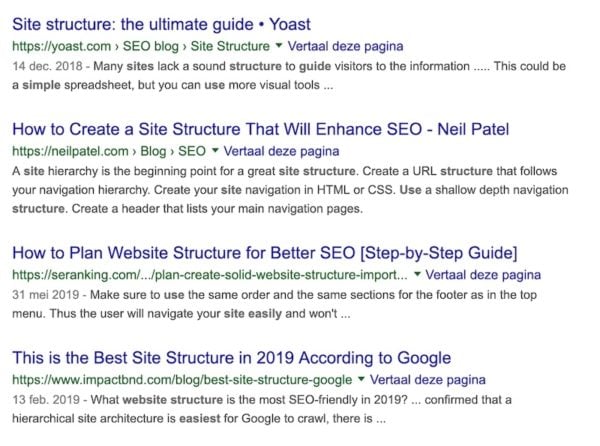Click the green seranking.com URL text
This screenshot has width=600, height=446.
[208, 274]
